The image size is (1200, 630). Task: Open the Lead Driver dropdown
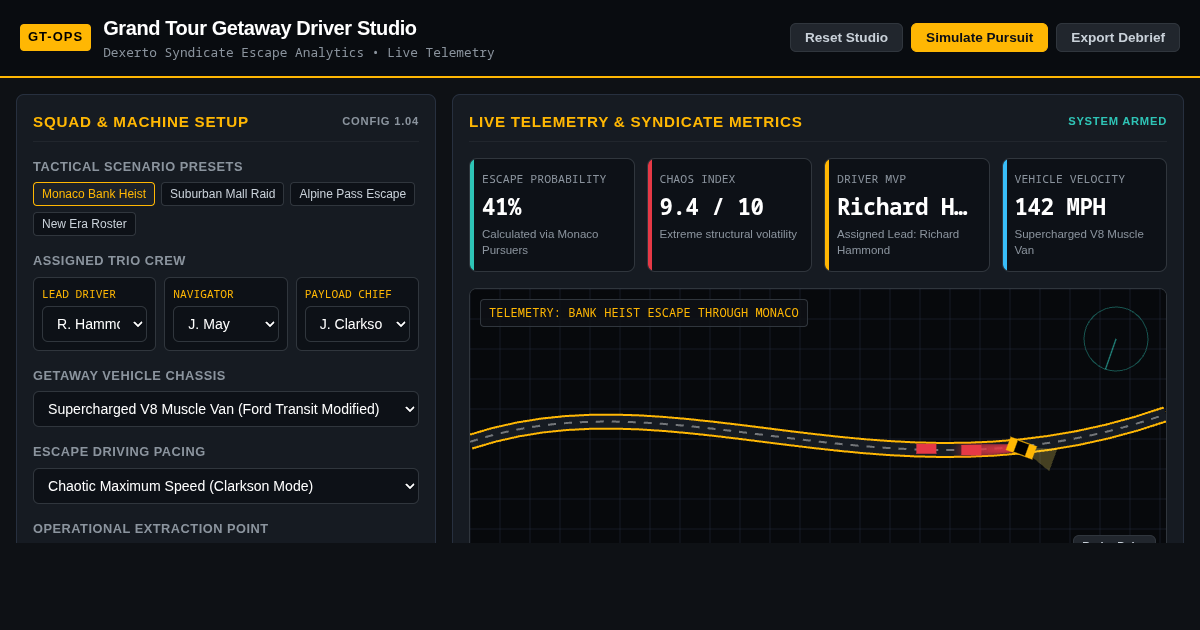tap(94, 324)
